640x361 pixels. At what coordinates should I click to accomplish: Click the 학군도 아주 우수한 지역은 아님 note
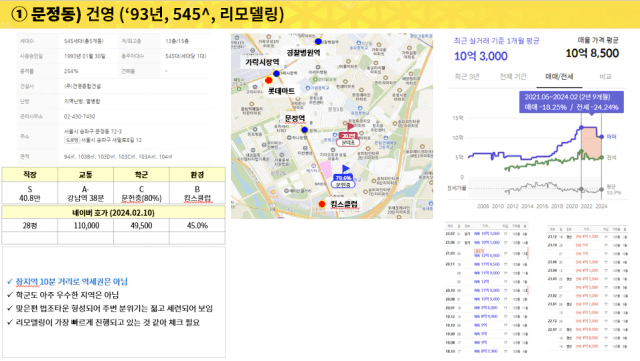[67, 295]
